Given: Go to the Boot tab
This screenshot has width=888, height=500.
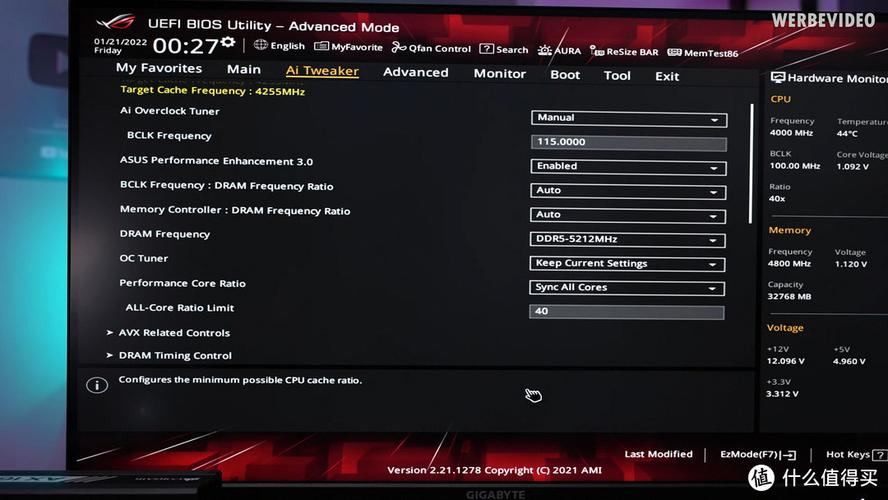Looking at the screenshot, I should point(565,75).
